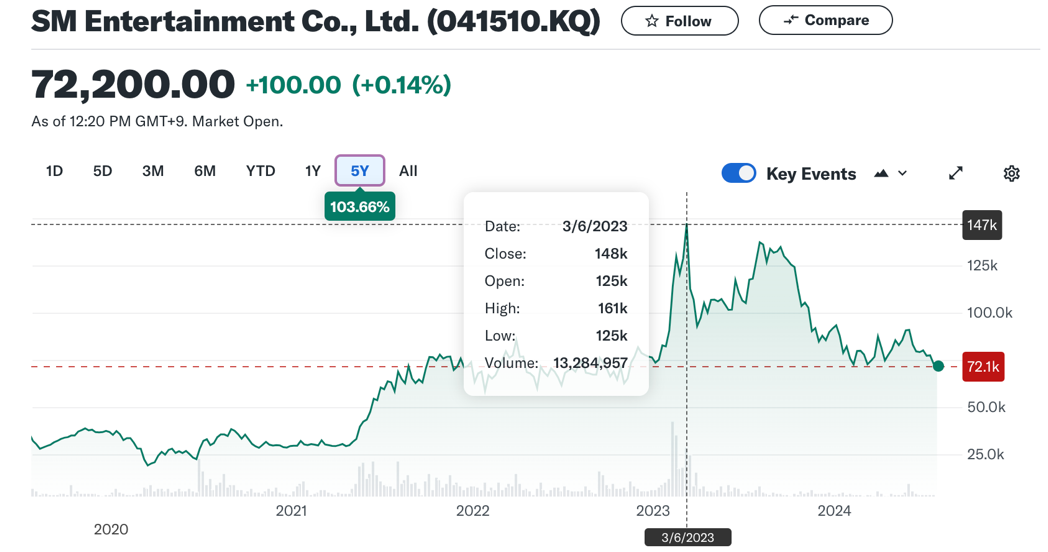
Task: Click the Open 125k tooltip value
Action: pos(612,281)
